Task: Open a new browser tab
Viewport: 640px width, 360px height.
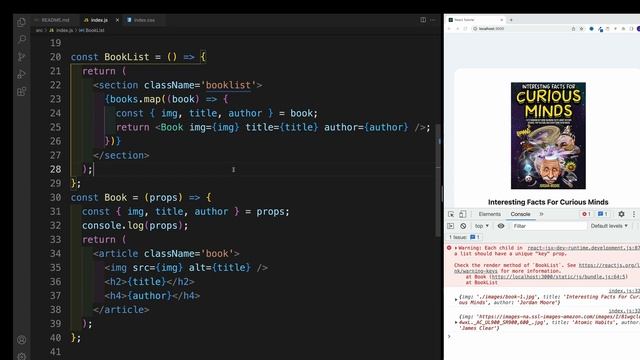Action: tap(511, 20)
